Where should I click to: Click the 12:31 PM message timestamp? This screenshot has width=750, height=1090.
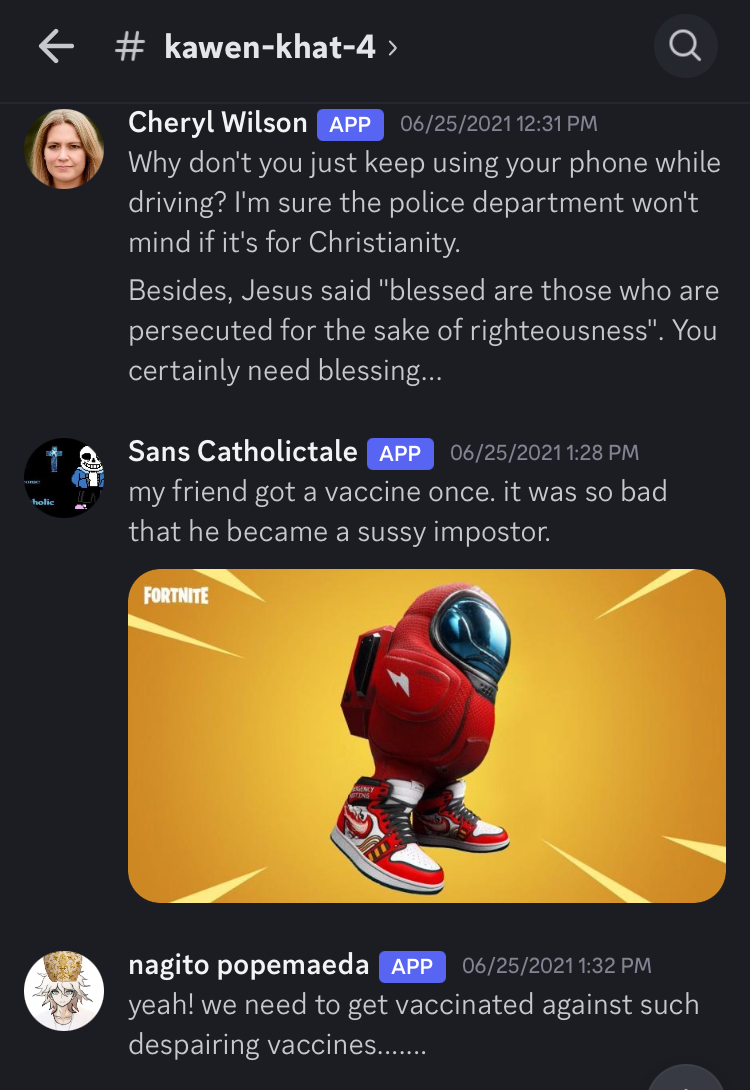498,124
